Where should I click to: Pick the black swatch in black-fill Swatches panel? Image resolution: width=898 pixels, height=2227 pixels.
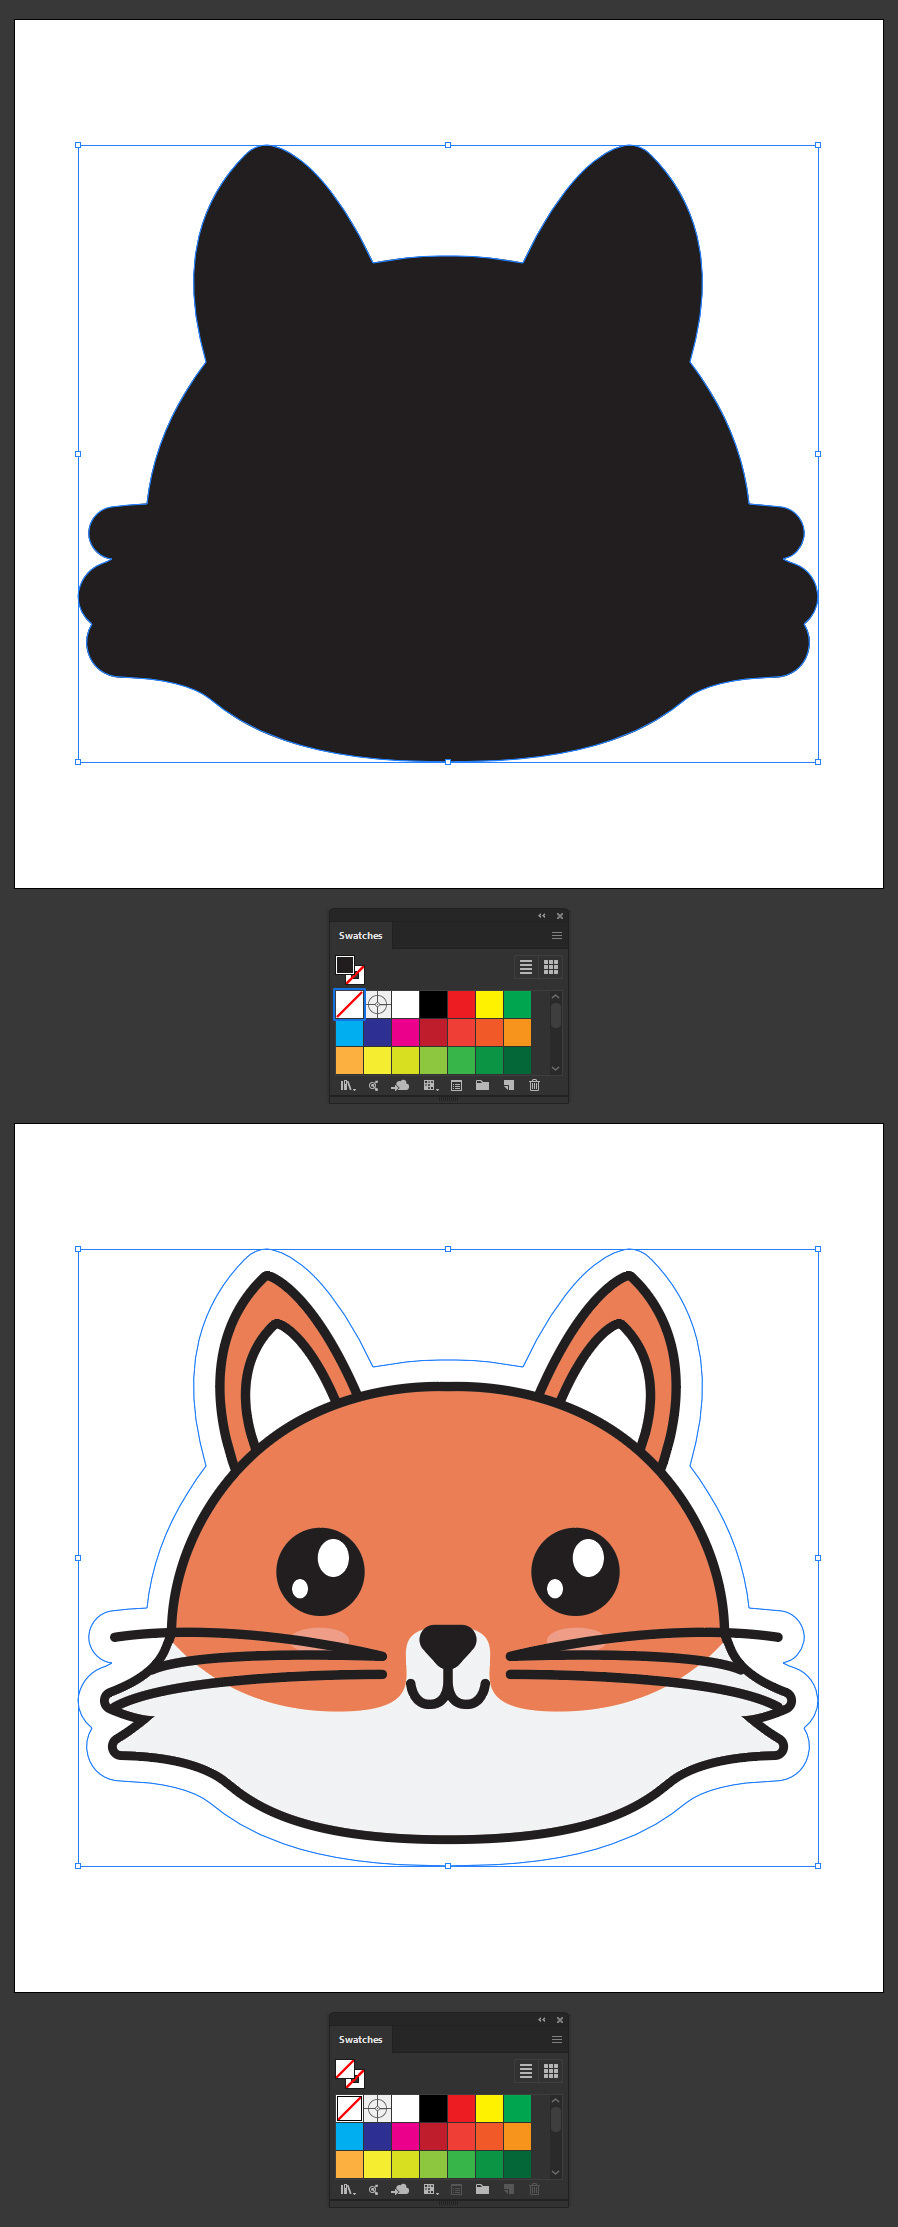click(433, 1004)
